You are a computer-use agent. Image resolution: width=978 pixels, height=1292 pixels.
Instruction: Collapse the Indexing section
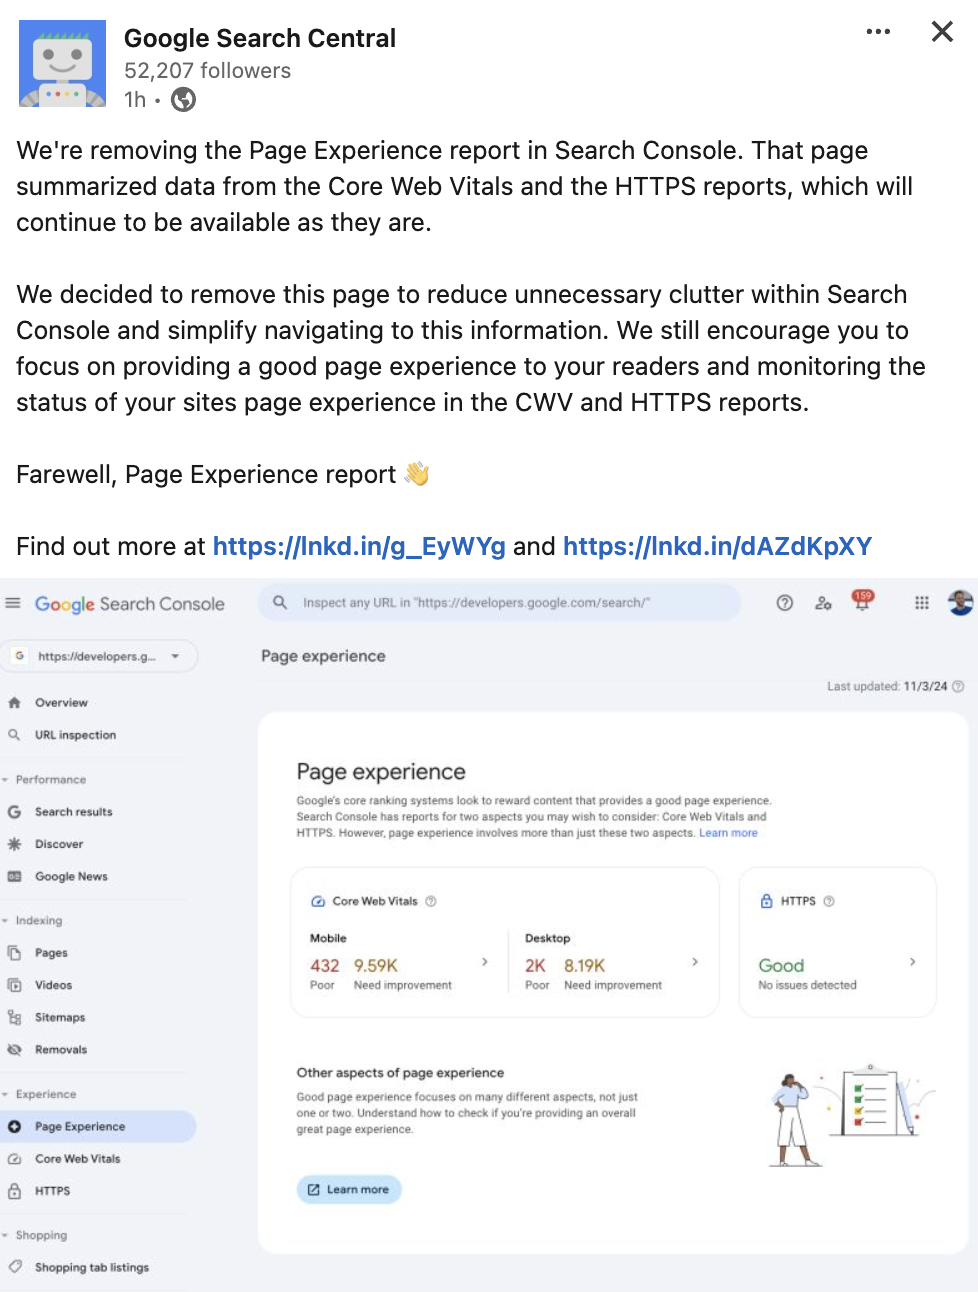pos(12,920)
